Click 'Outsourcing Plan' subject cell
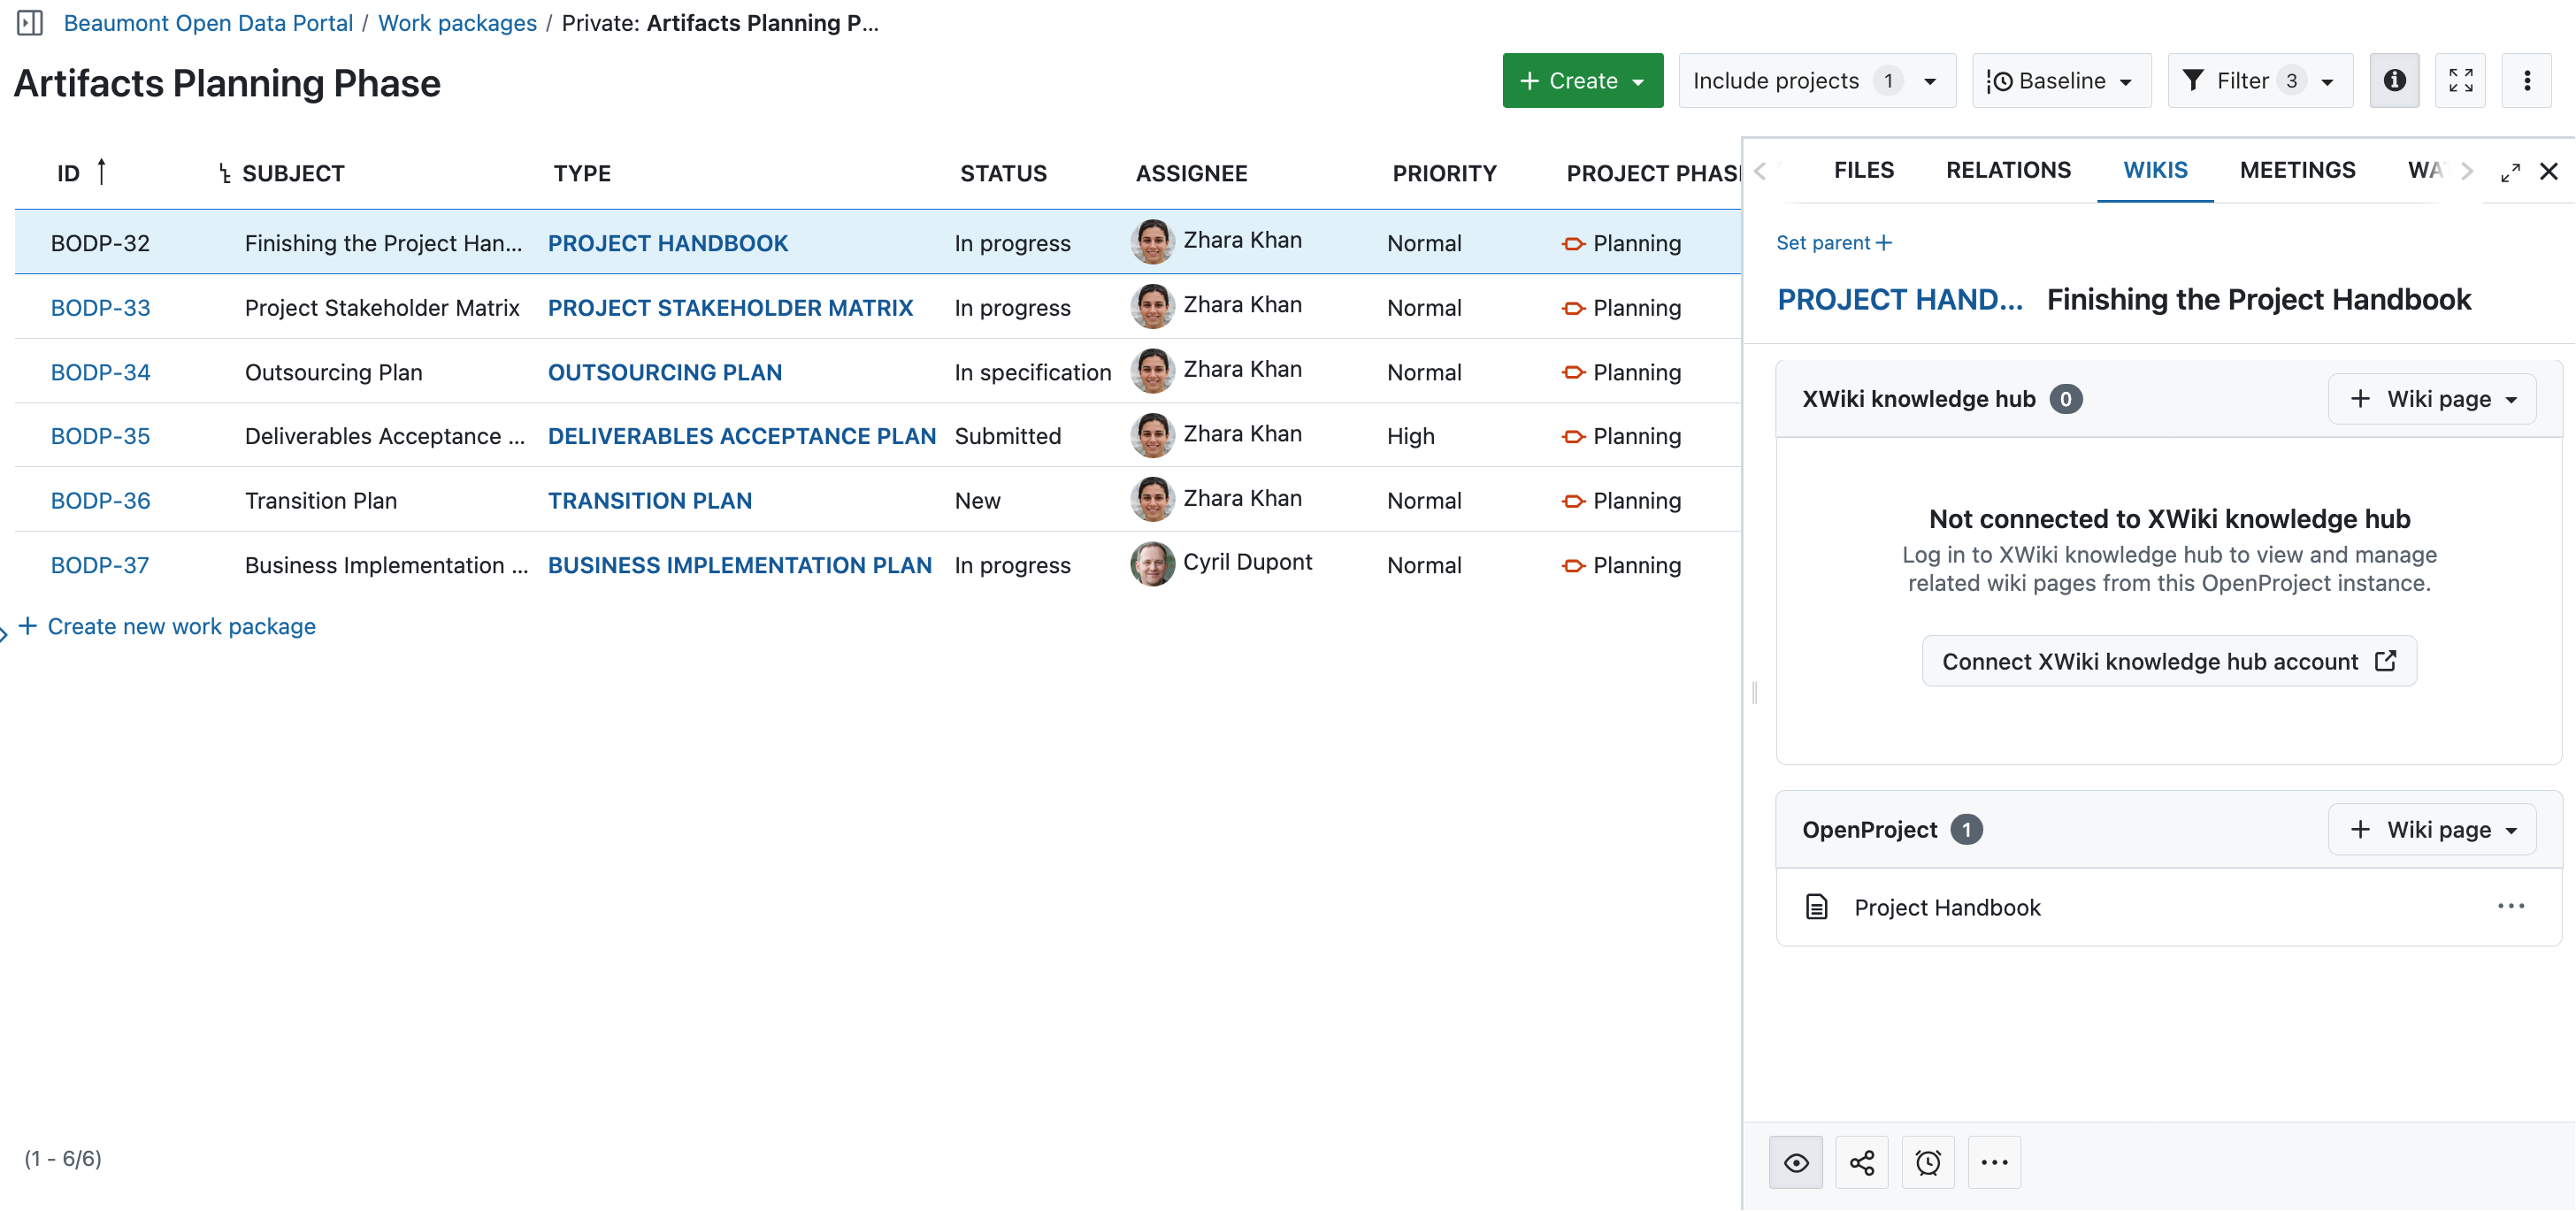 tap(333, 372)
